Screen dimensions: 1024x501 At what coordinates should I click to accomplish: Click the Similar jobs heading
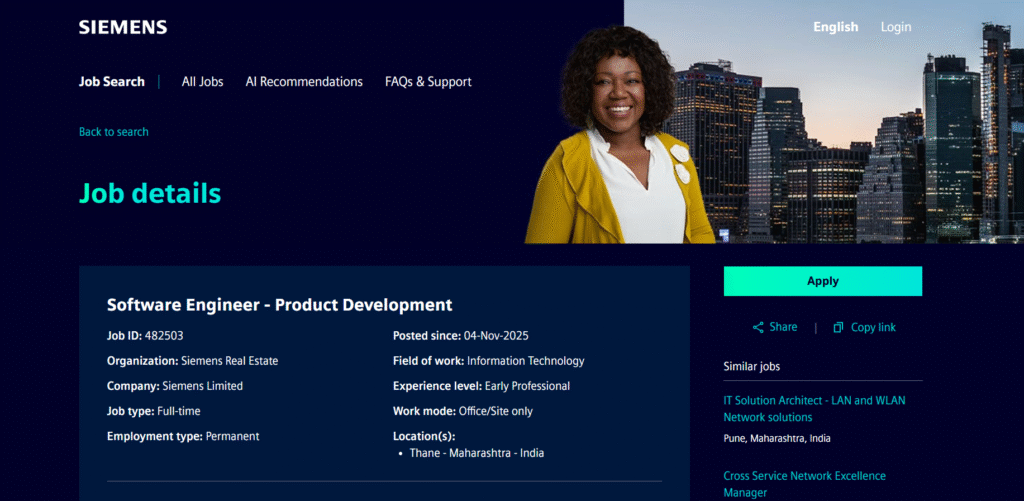pyautogui.click(x=752, y=366)
